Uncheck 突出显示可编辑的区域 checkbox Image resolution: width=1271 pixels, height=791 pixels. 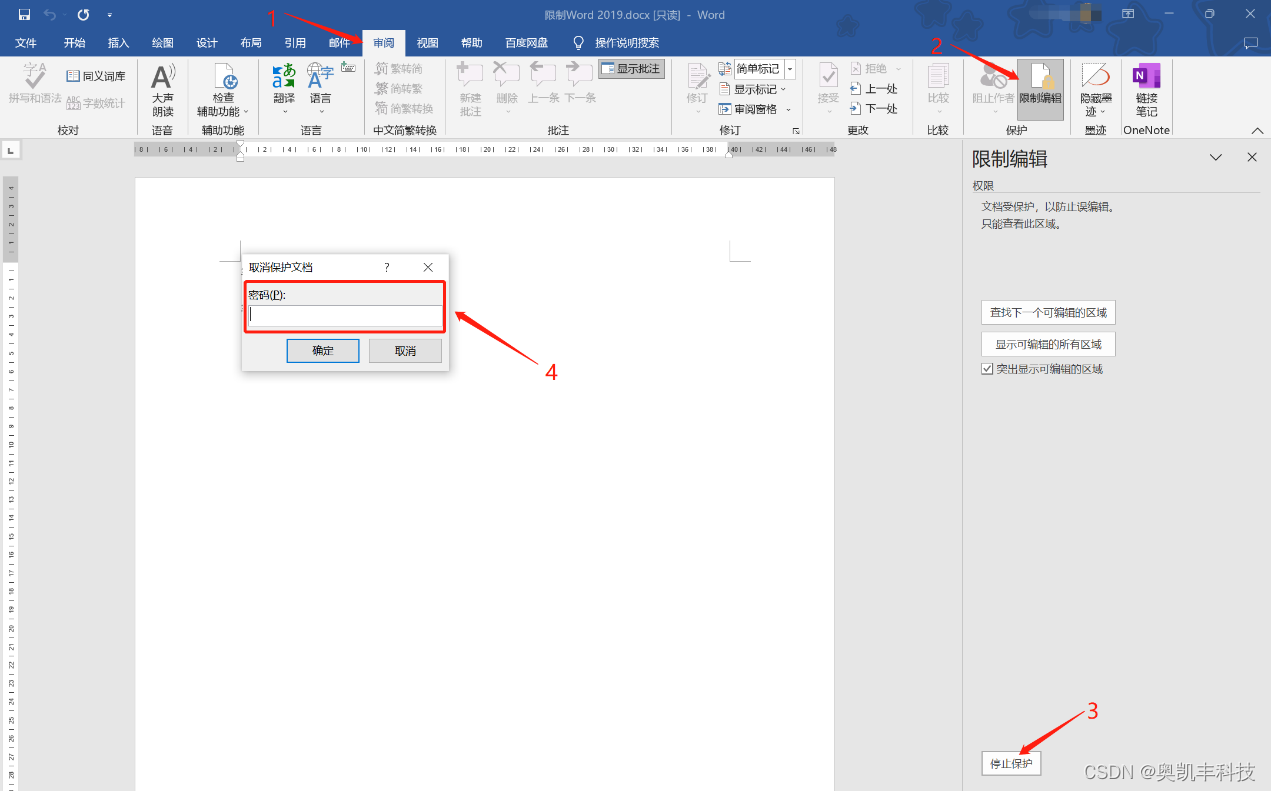point(988,369)
